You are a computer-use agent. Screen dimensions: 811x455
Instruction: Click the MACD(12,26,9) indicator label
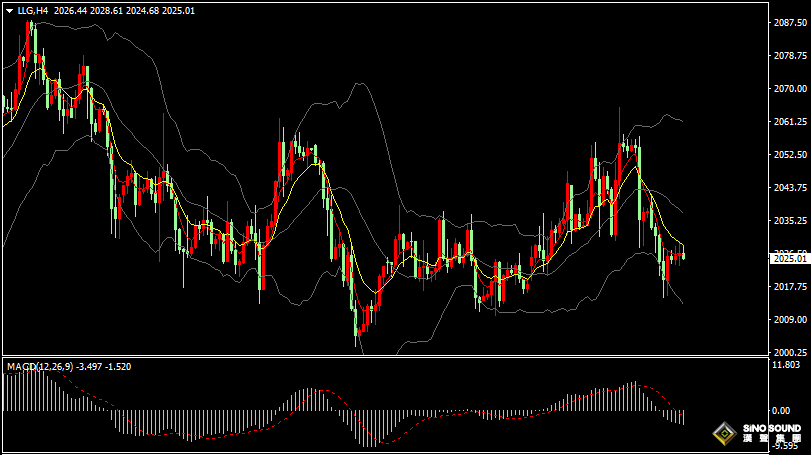tap(39, 367)
